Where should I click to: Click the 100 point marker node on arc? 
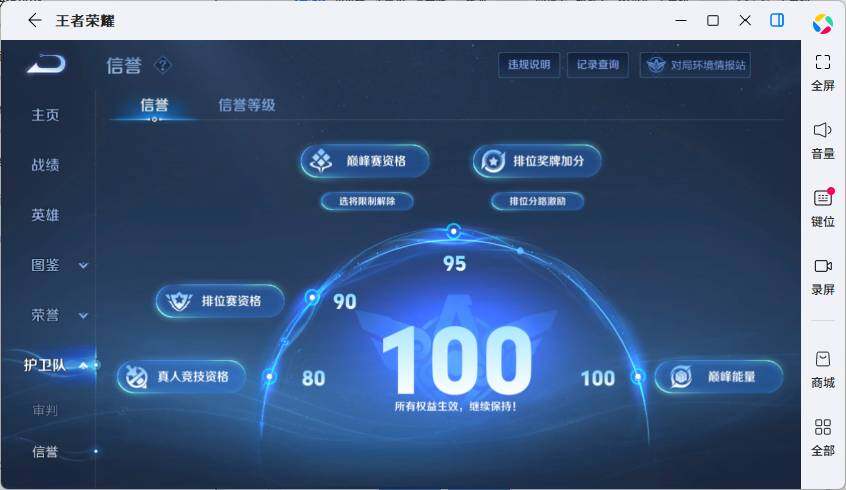638,376
